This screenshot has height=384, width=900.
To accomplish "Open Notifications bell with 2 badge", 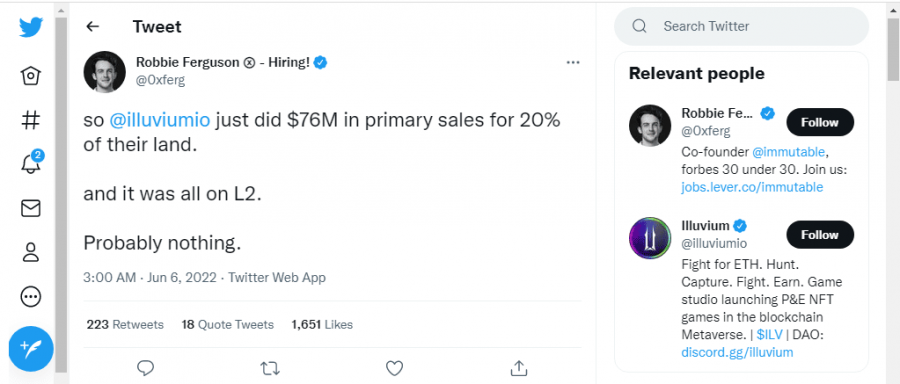I will [x=32, y=162].
